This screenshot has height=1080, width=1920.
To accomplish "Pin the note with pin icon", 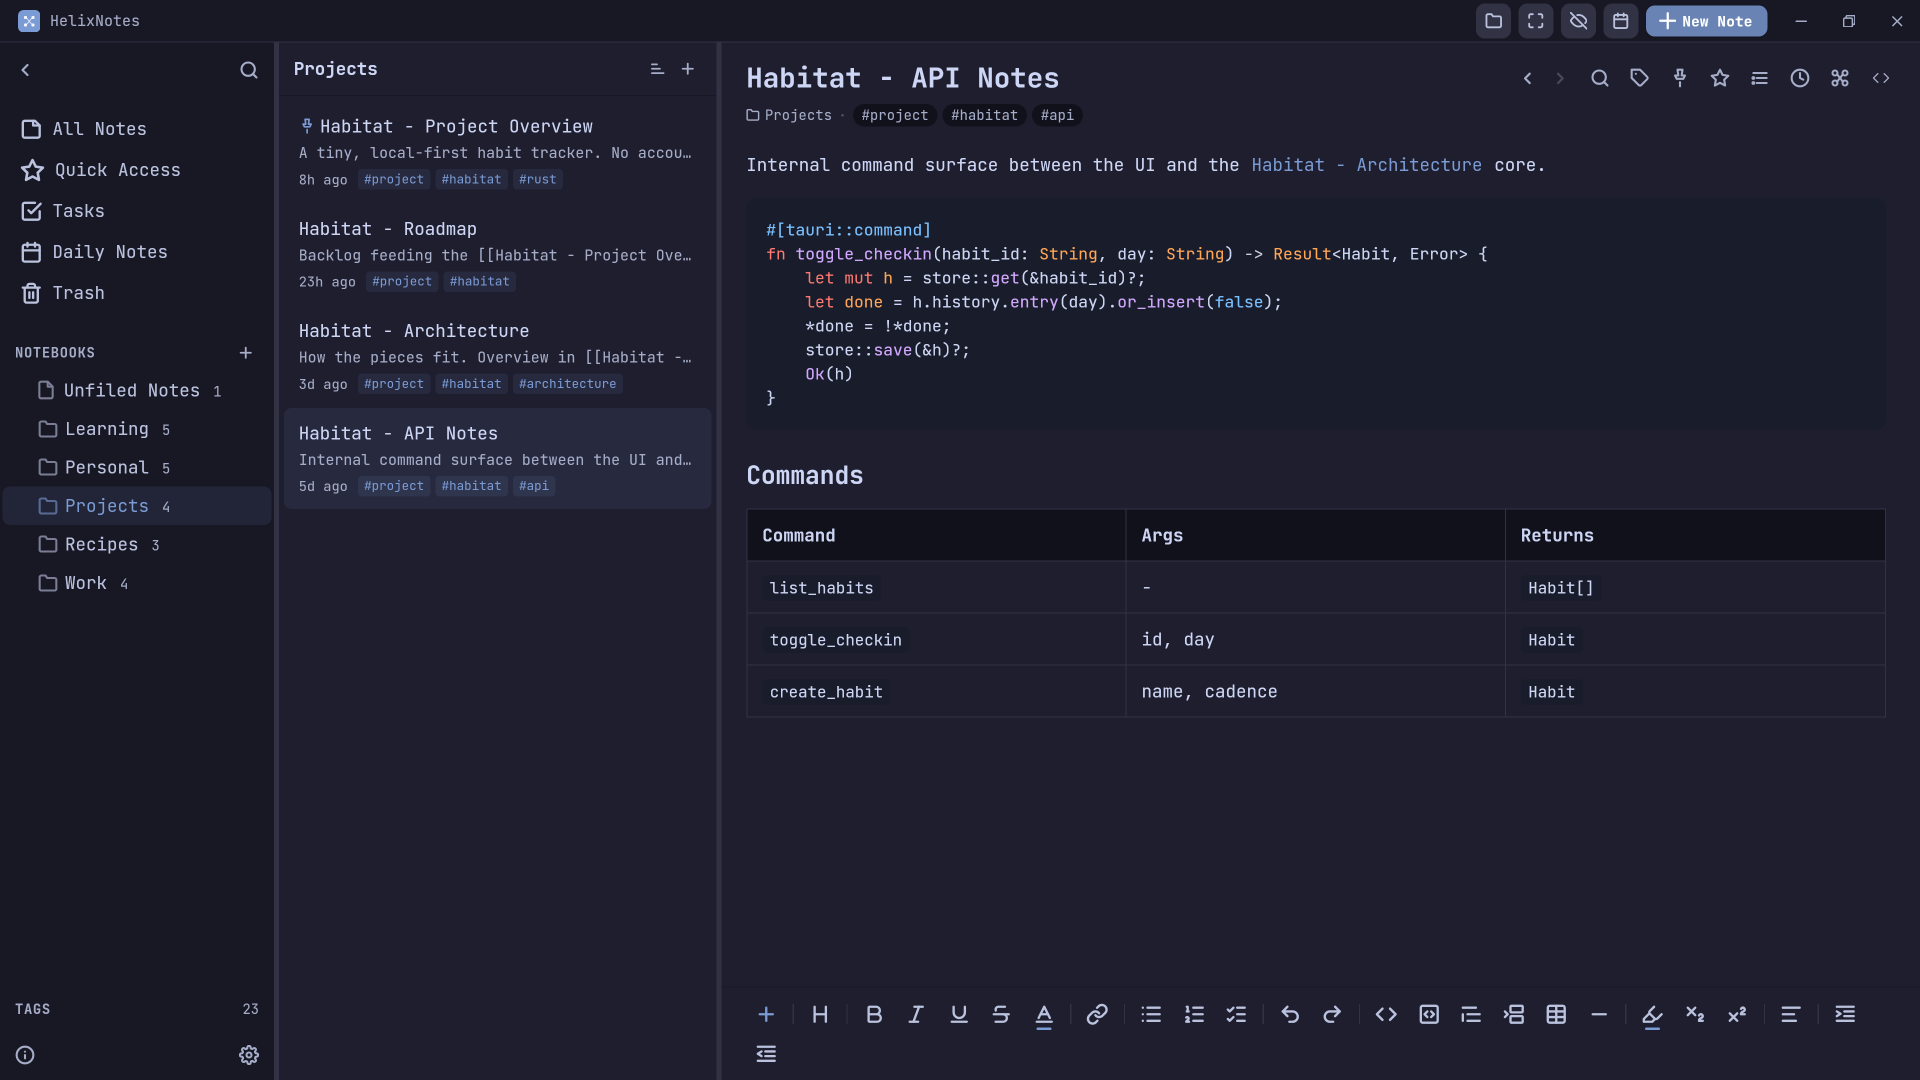I will coord(1680,78).
